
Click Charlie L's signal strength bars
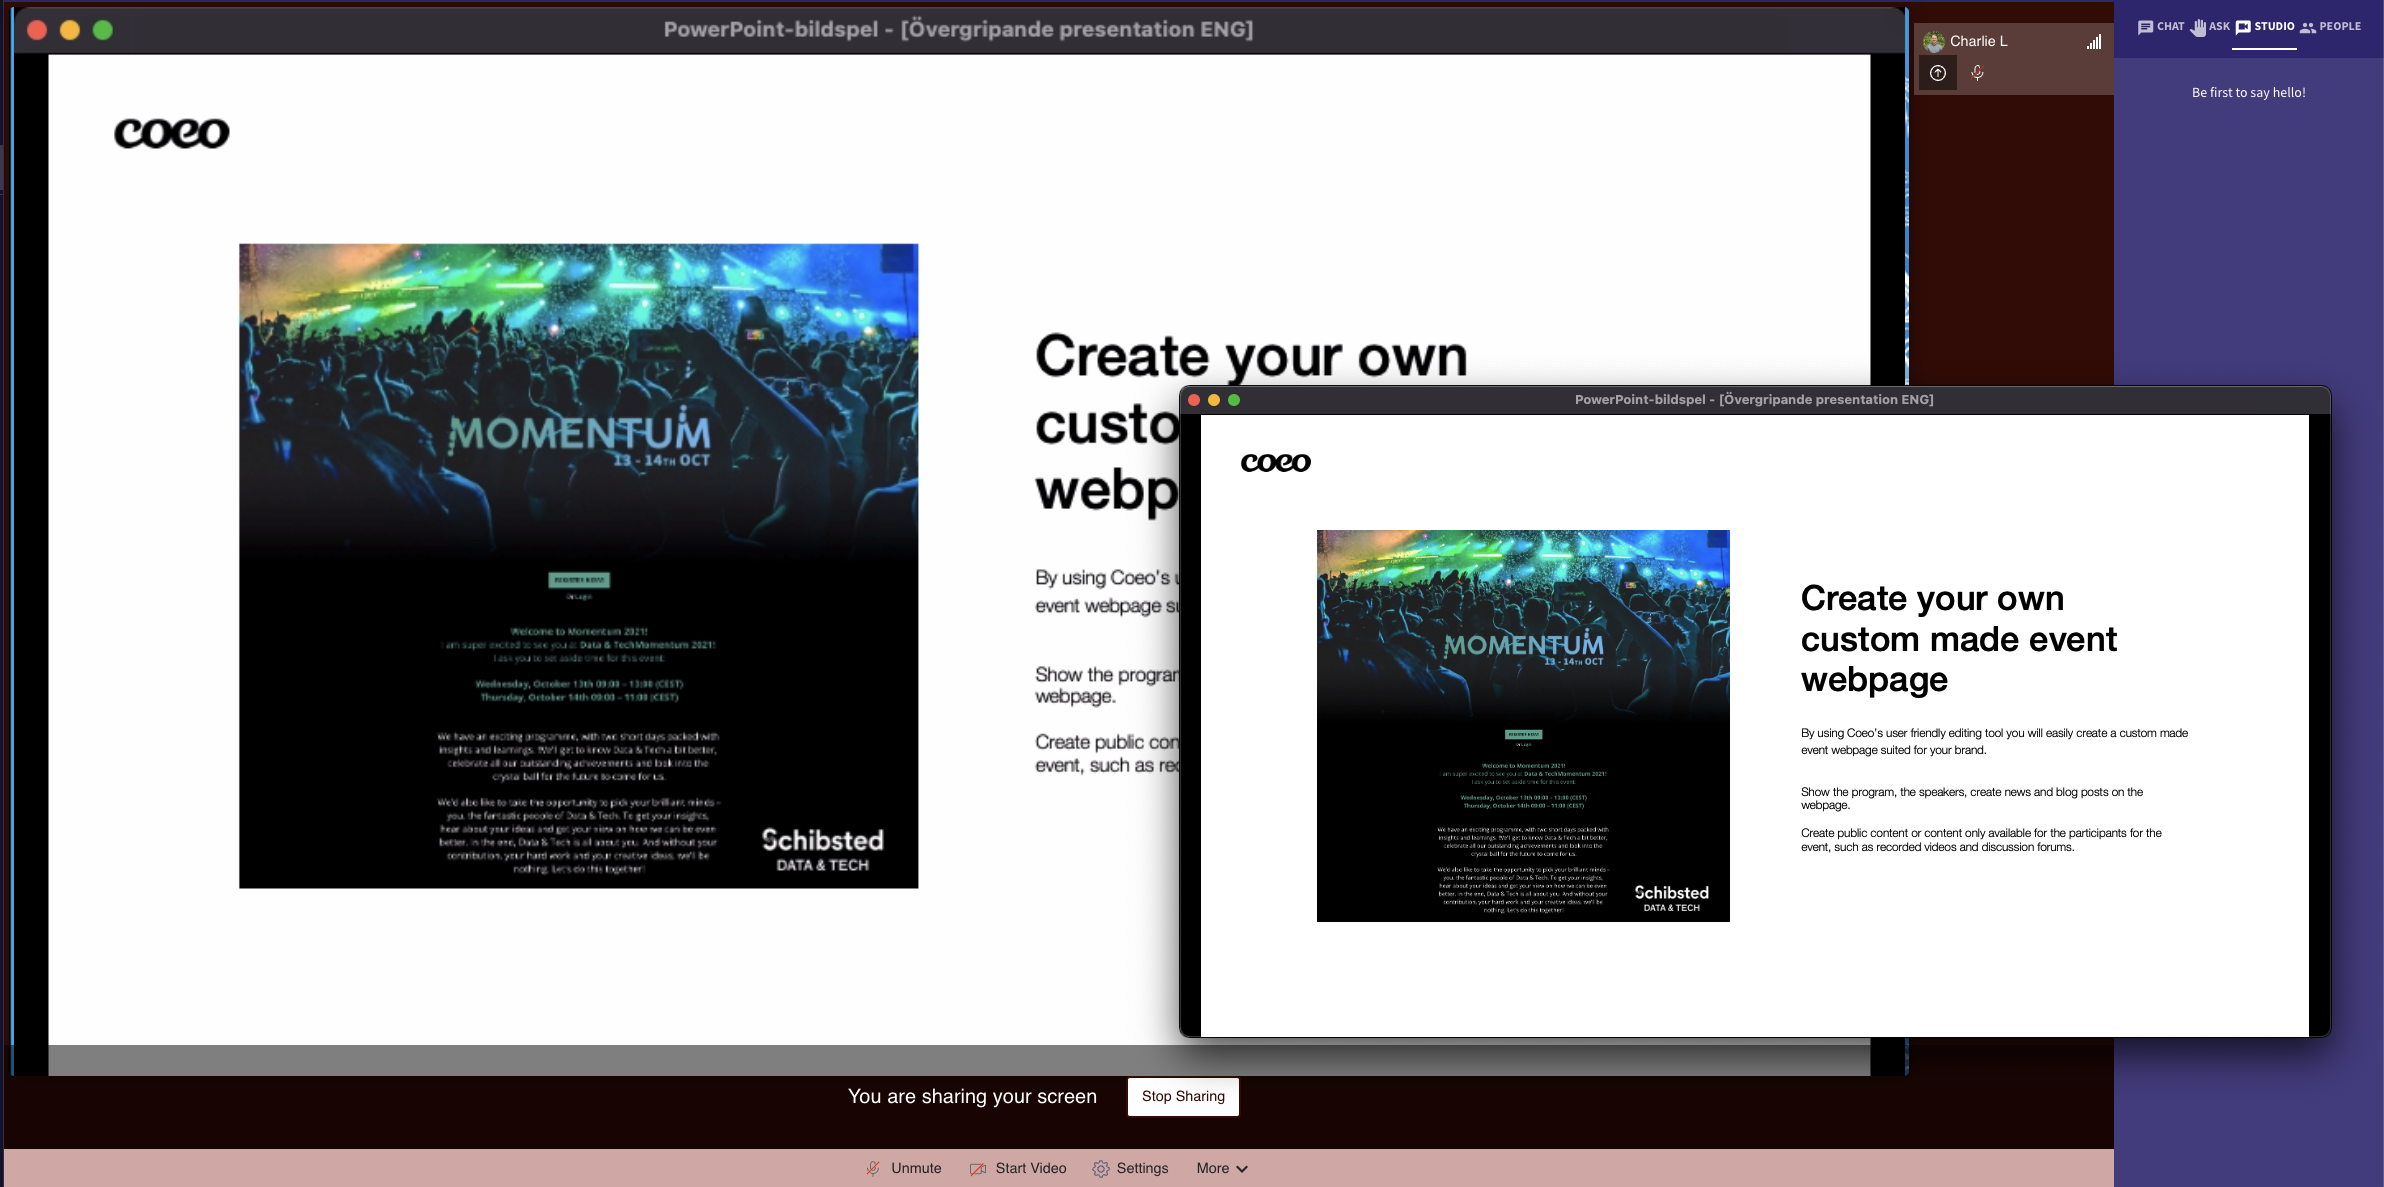click(2093, 42)
